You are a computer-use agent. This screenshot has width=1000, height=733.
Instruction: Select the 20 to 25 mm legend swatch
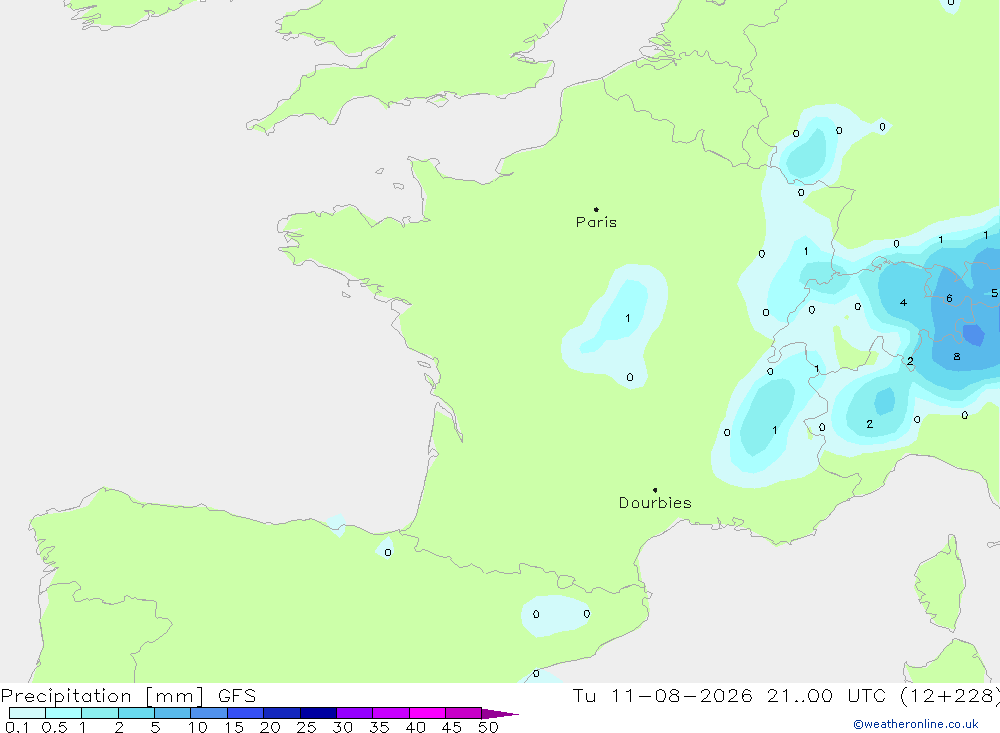(282, 713)
